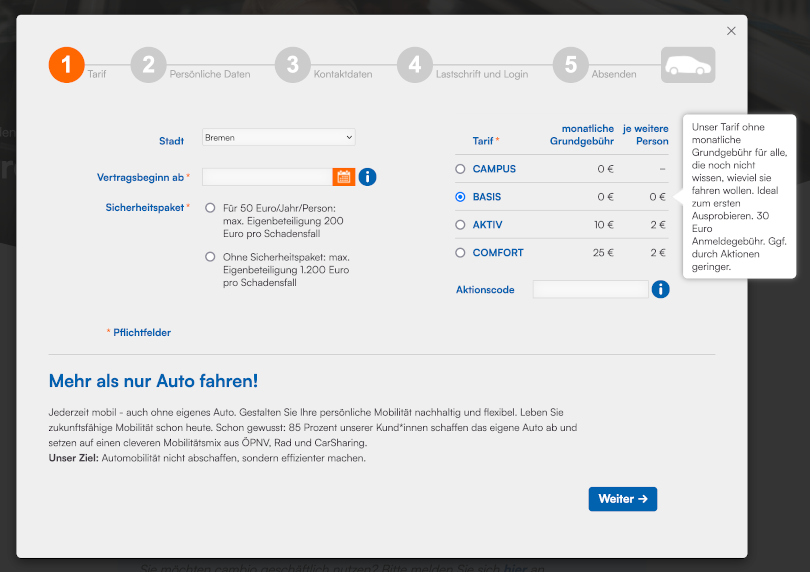Select the 50 Euro Sicherheitspaket option

click(x=210, y=208)
